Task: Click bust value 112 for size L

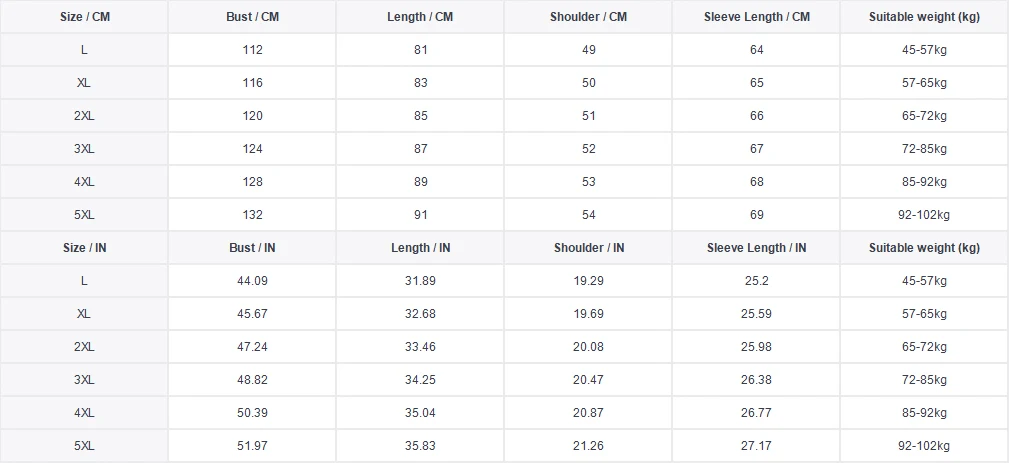Action: pyautogui.click(x=252, y=50)
